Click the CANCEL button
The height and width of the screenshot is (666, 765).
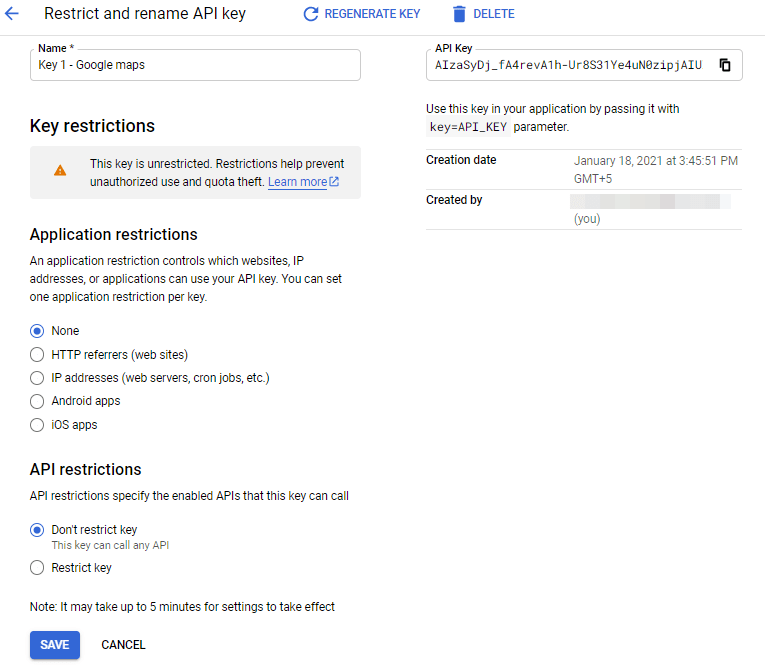pyautogui.click(x=123, y=645)
